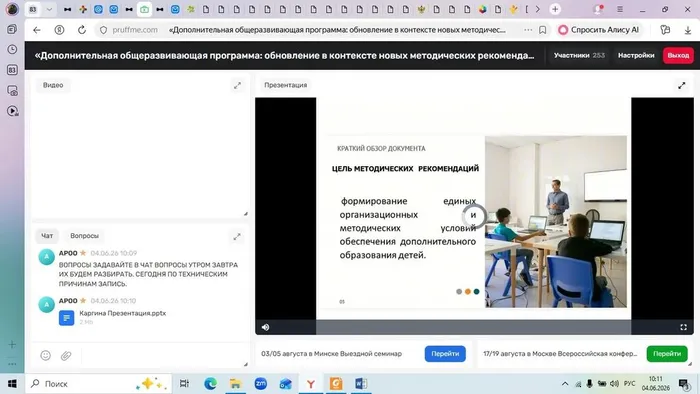Click the chat message input field

[x=163, y=355]
